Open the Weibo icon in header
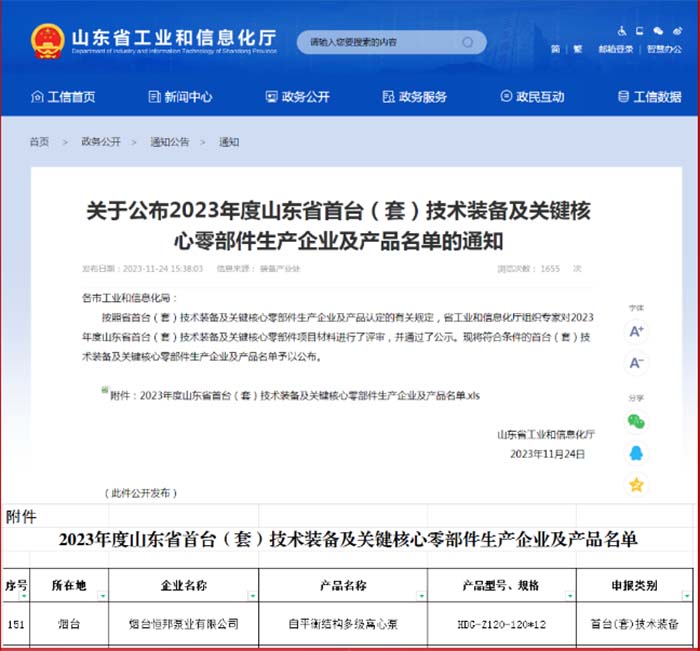 click(677, 31)
